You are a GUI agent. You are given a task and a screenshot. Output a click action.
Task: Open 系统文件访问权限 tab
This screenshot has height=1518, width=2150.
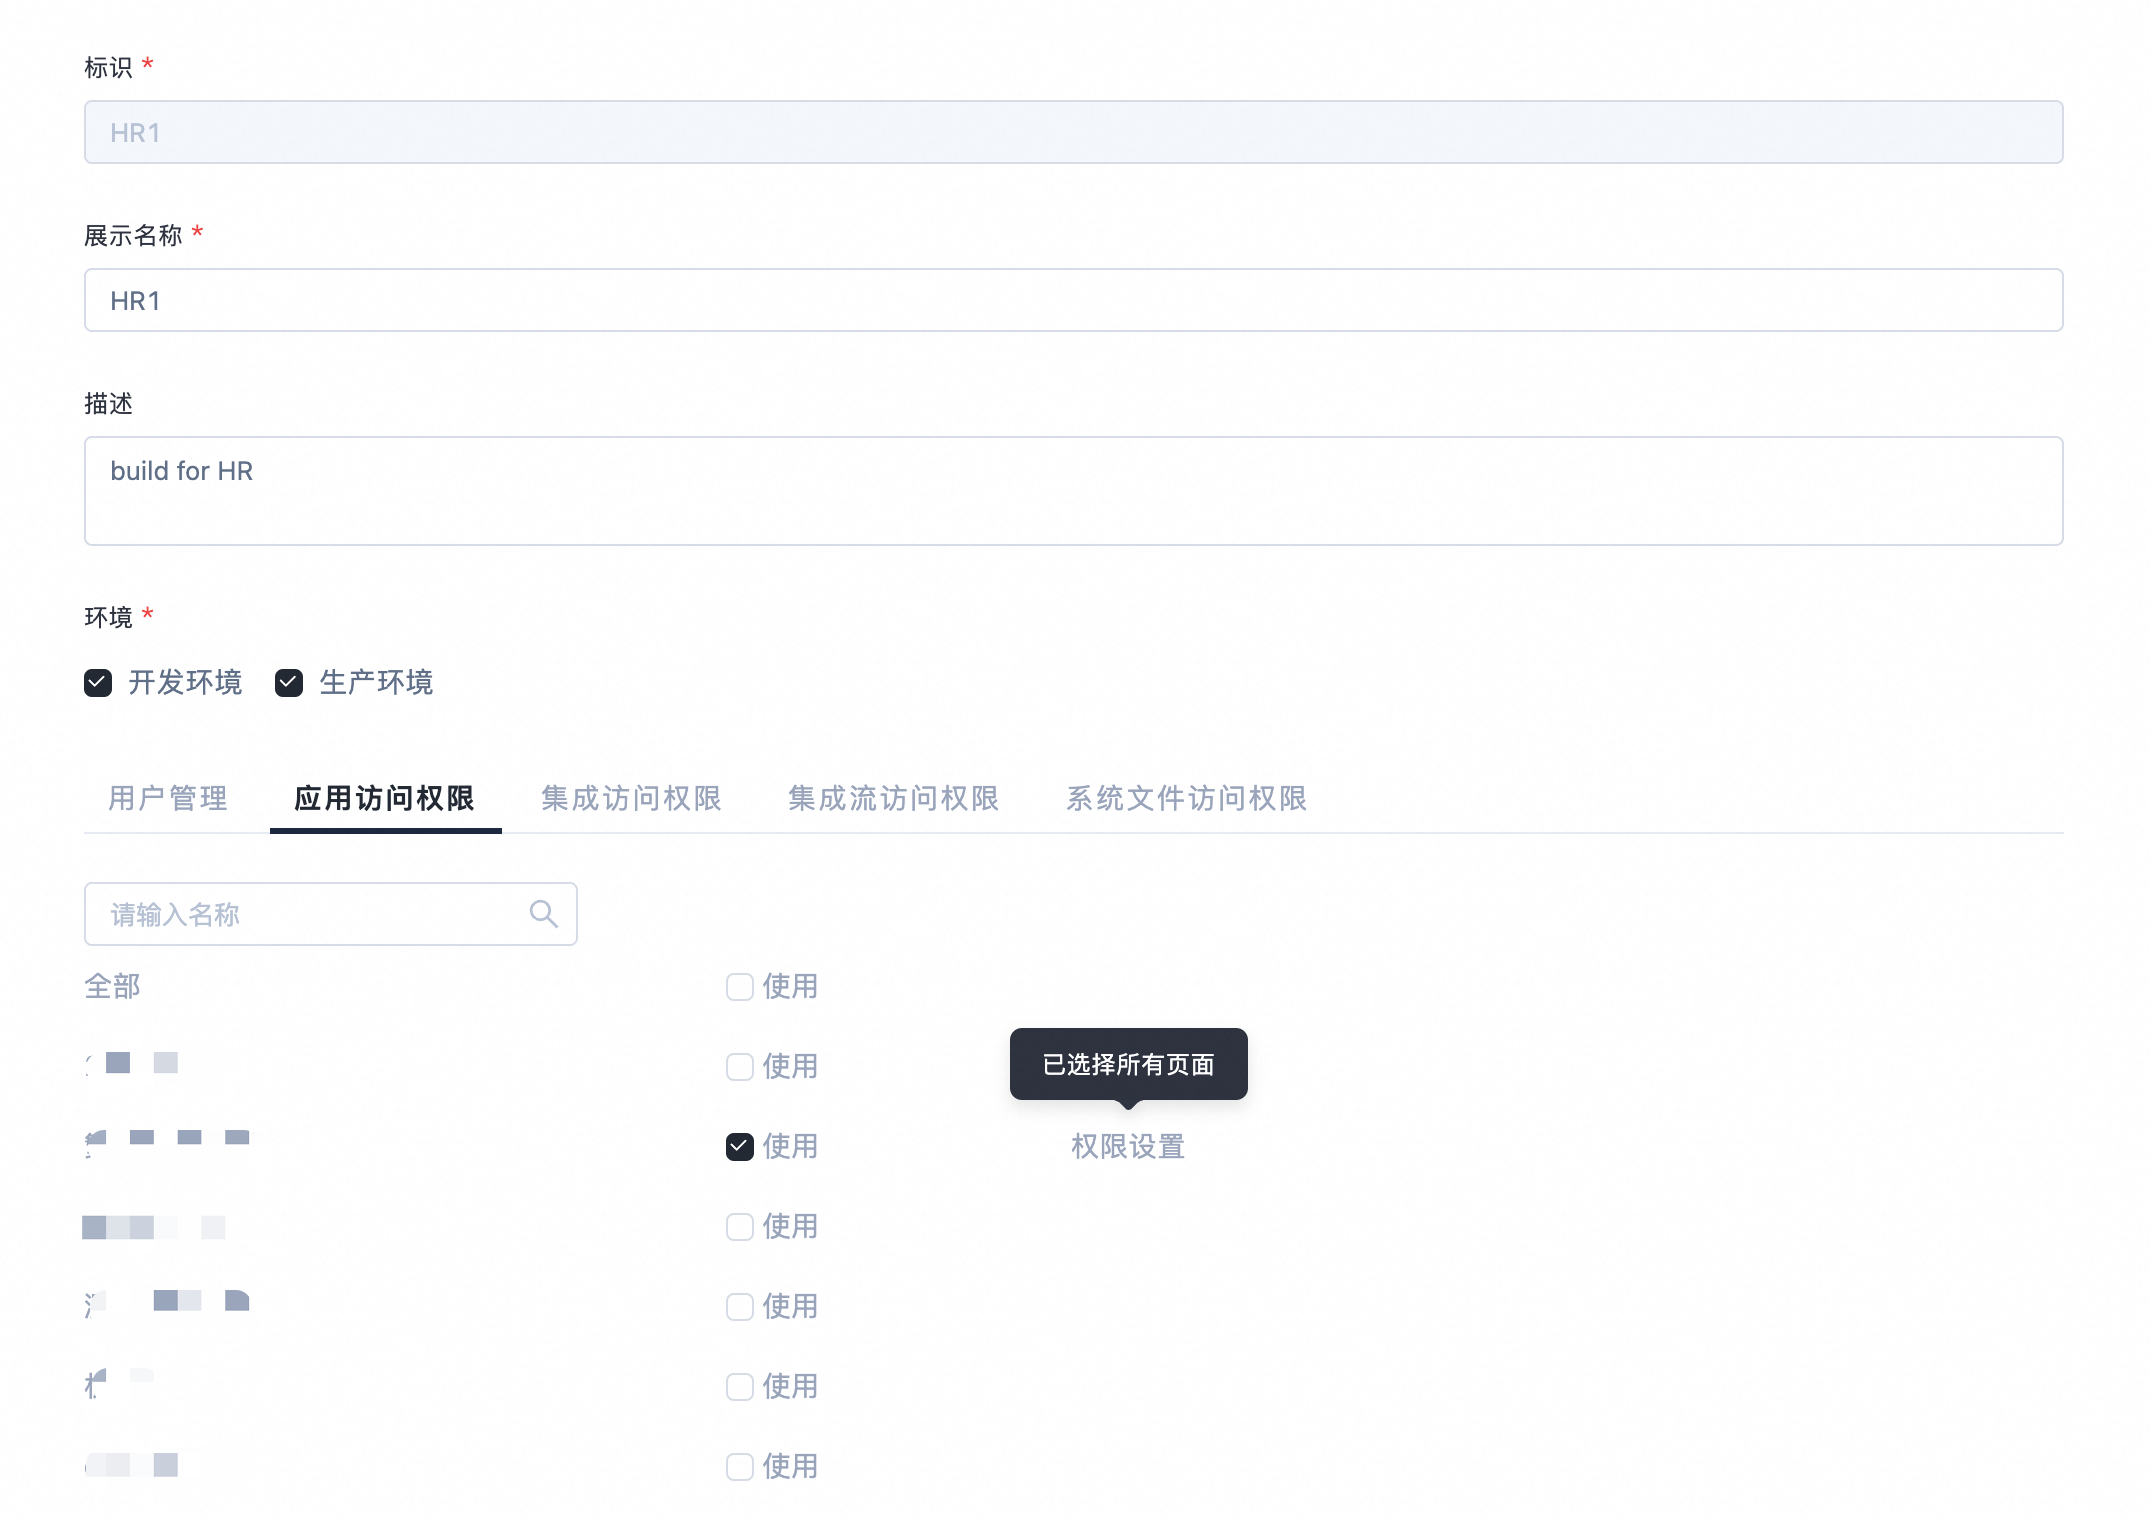1186,798
